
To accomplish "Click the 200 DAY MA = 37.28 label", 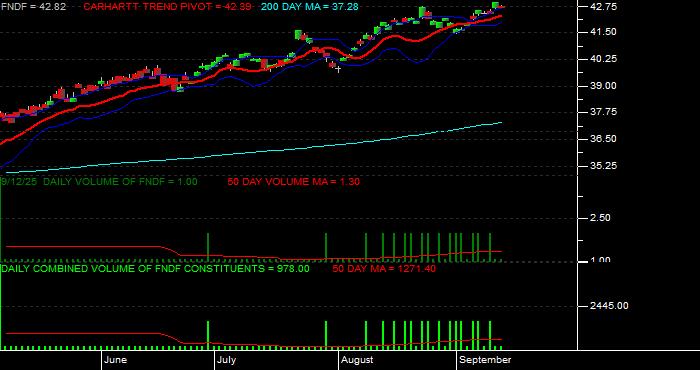I will (309, 7).
